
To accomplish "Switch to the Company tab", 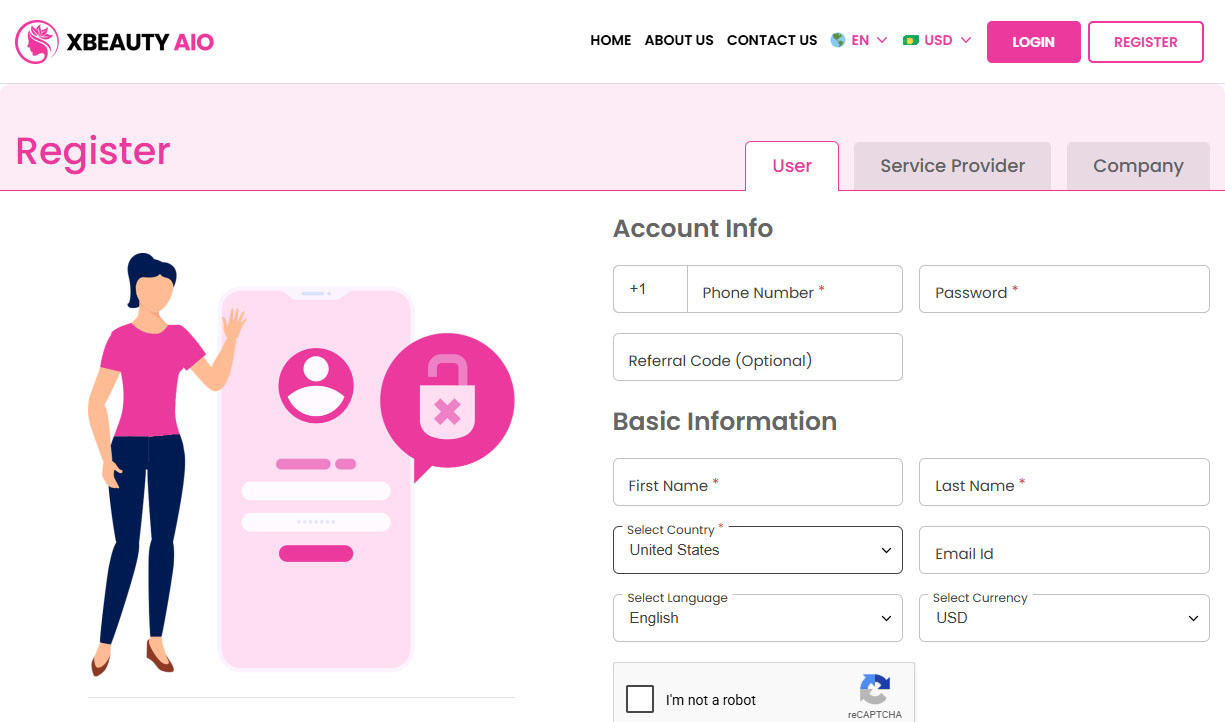I will click(1137, 165).
